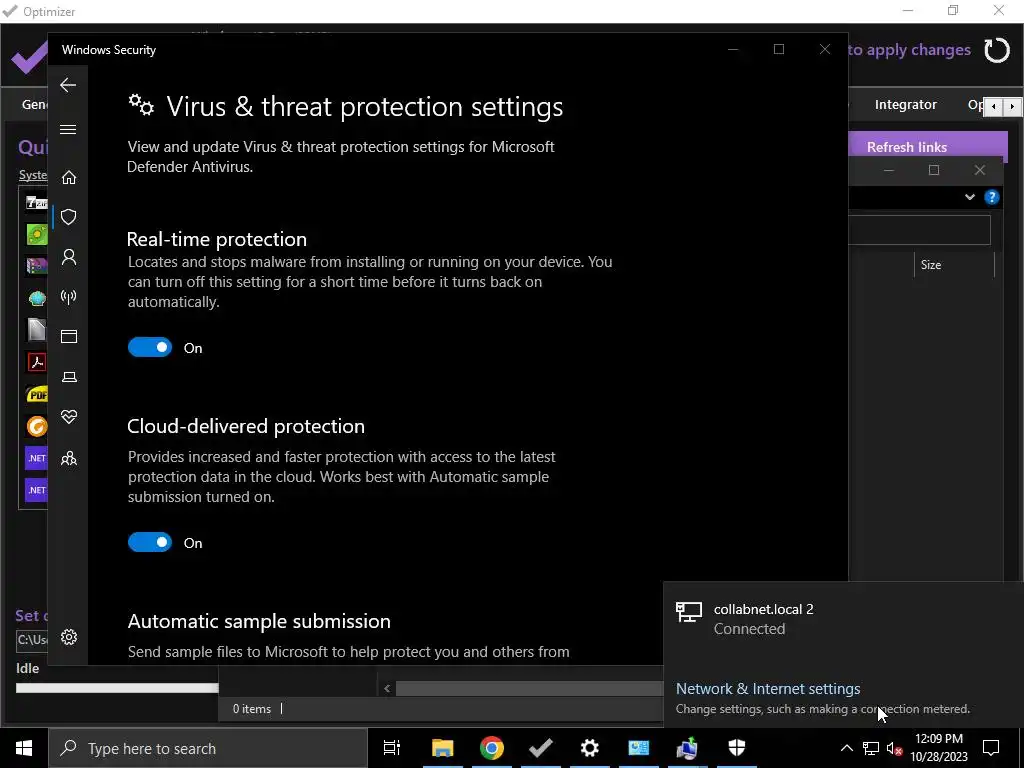Expand the chevron next to help icon
Image resolution: width=1024 pixels, height=768 pixels.
pyautogui.click(x=970, y=197)
